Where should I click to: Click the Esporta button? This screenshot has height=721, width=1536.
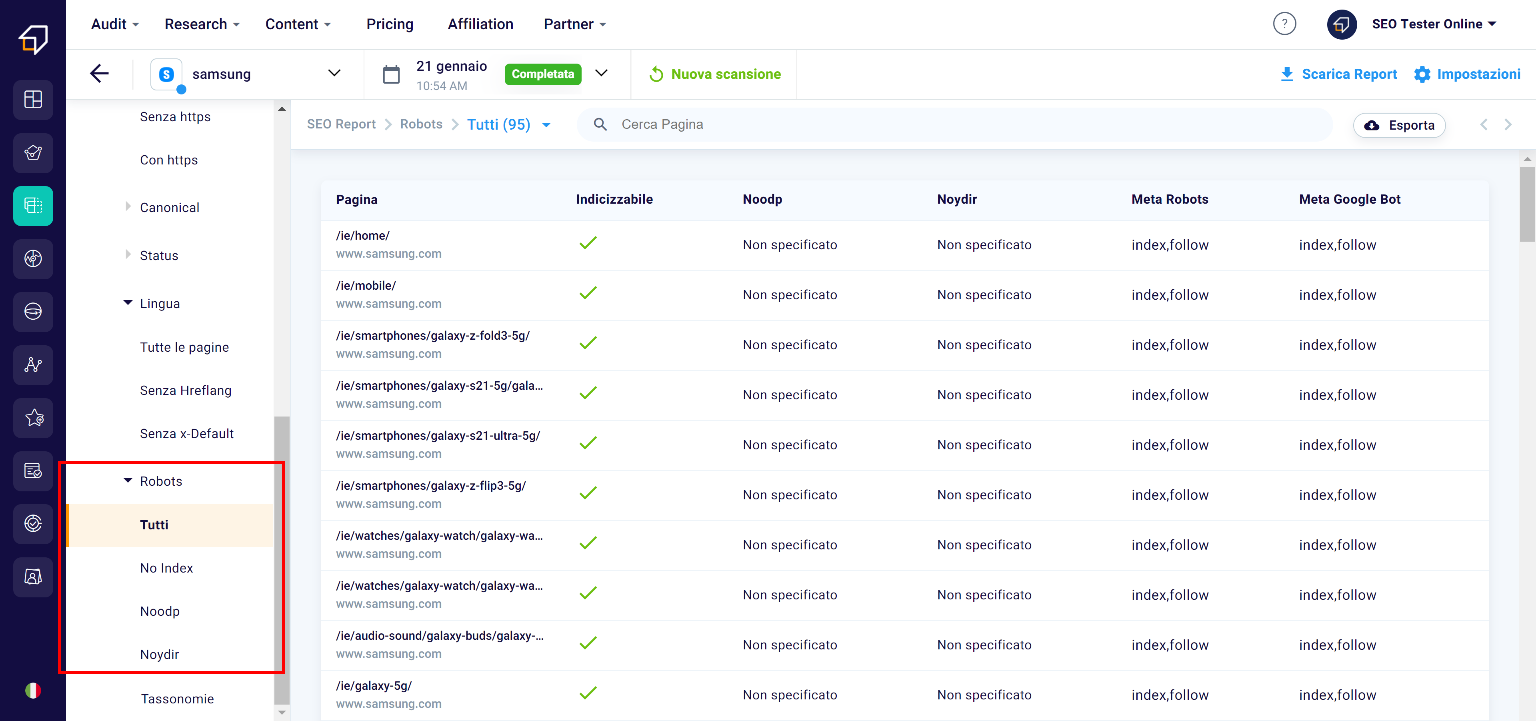1399,125
